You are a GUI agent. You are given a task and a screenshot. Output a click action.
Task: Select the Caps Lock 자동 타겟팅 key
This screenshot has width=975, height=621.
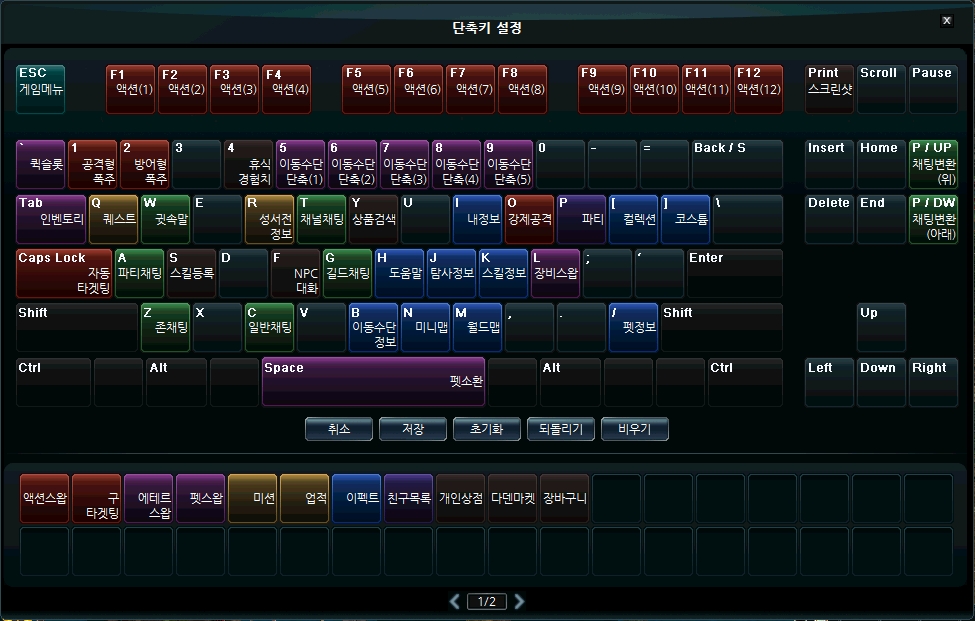[x=64, y=273]
